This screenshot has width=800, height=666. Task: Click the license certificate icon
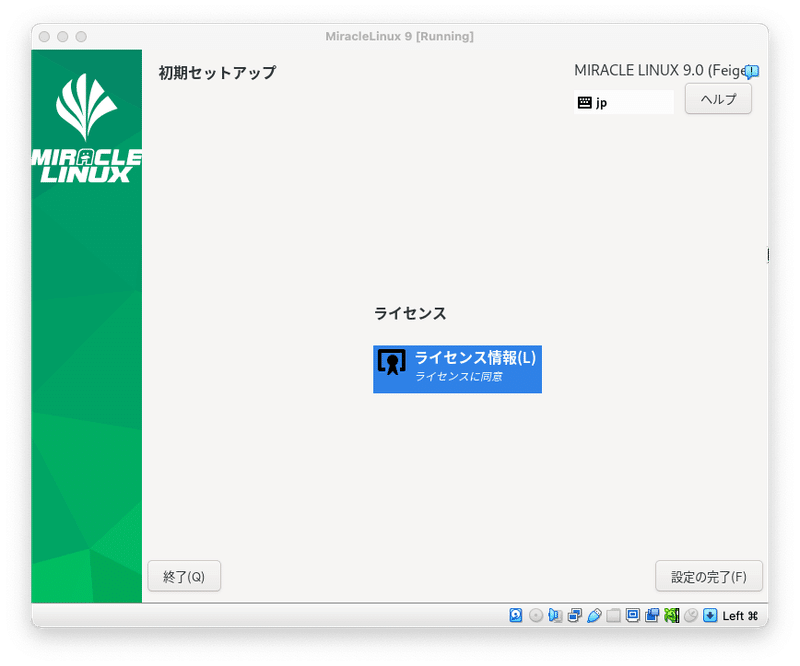pyautogui.click(x=392, y=362)
